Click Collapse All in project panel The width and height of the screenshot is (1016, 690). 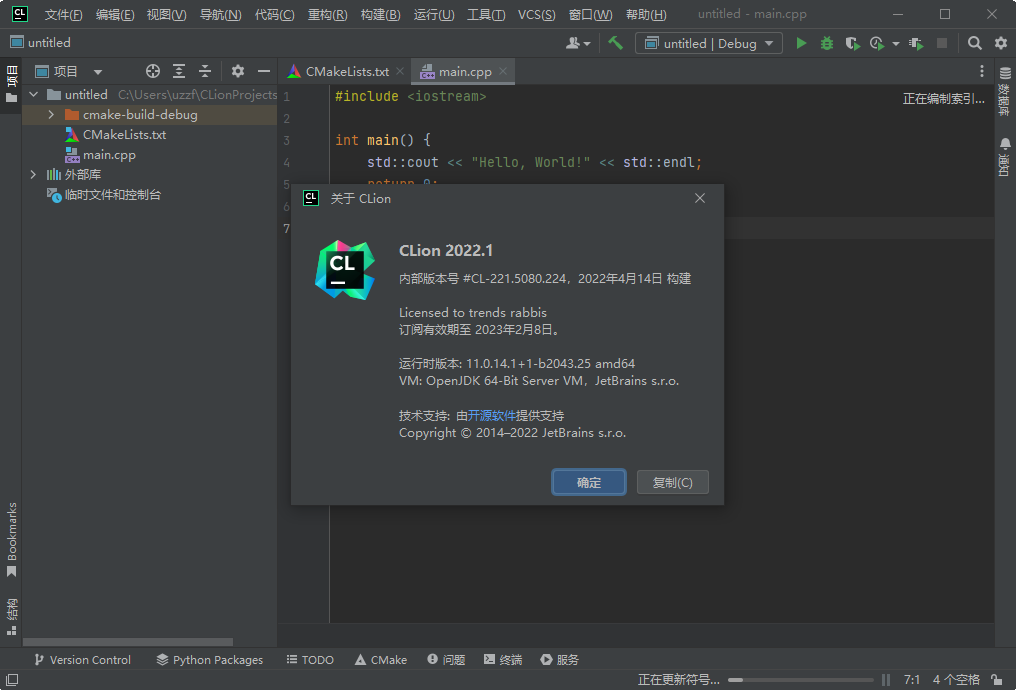click(x=205, y=71)
